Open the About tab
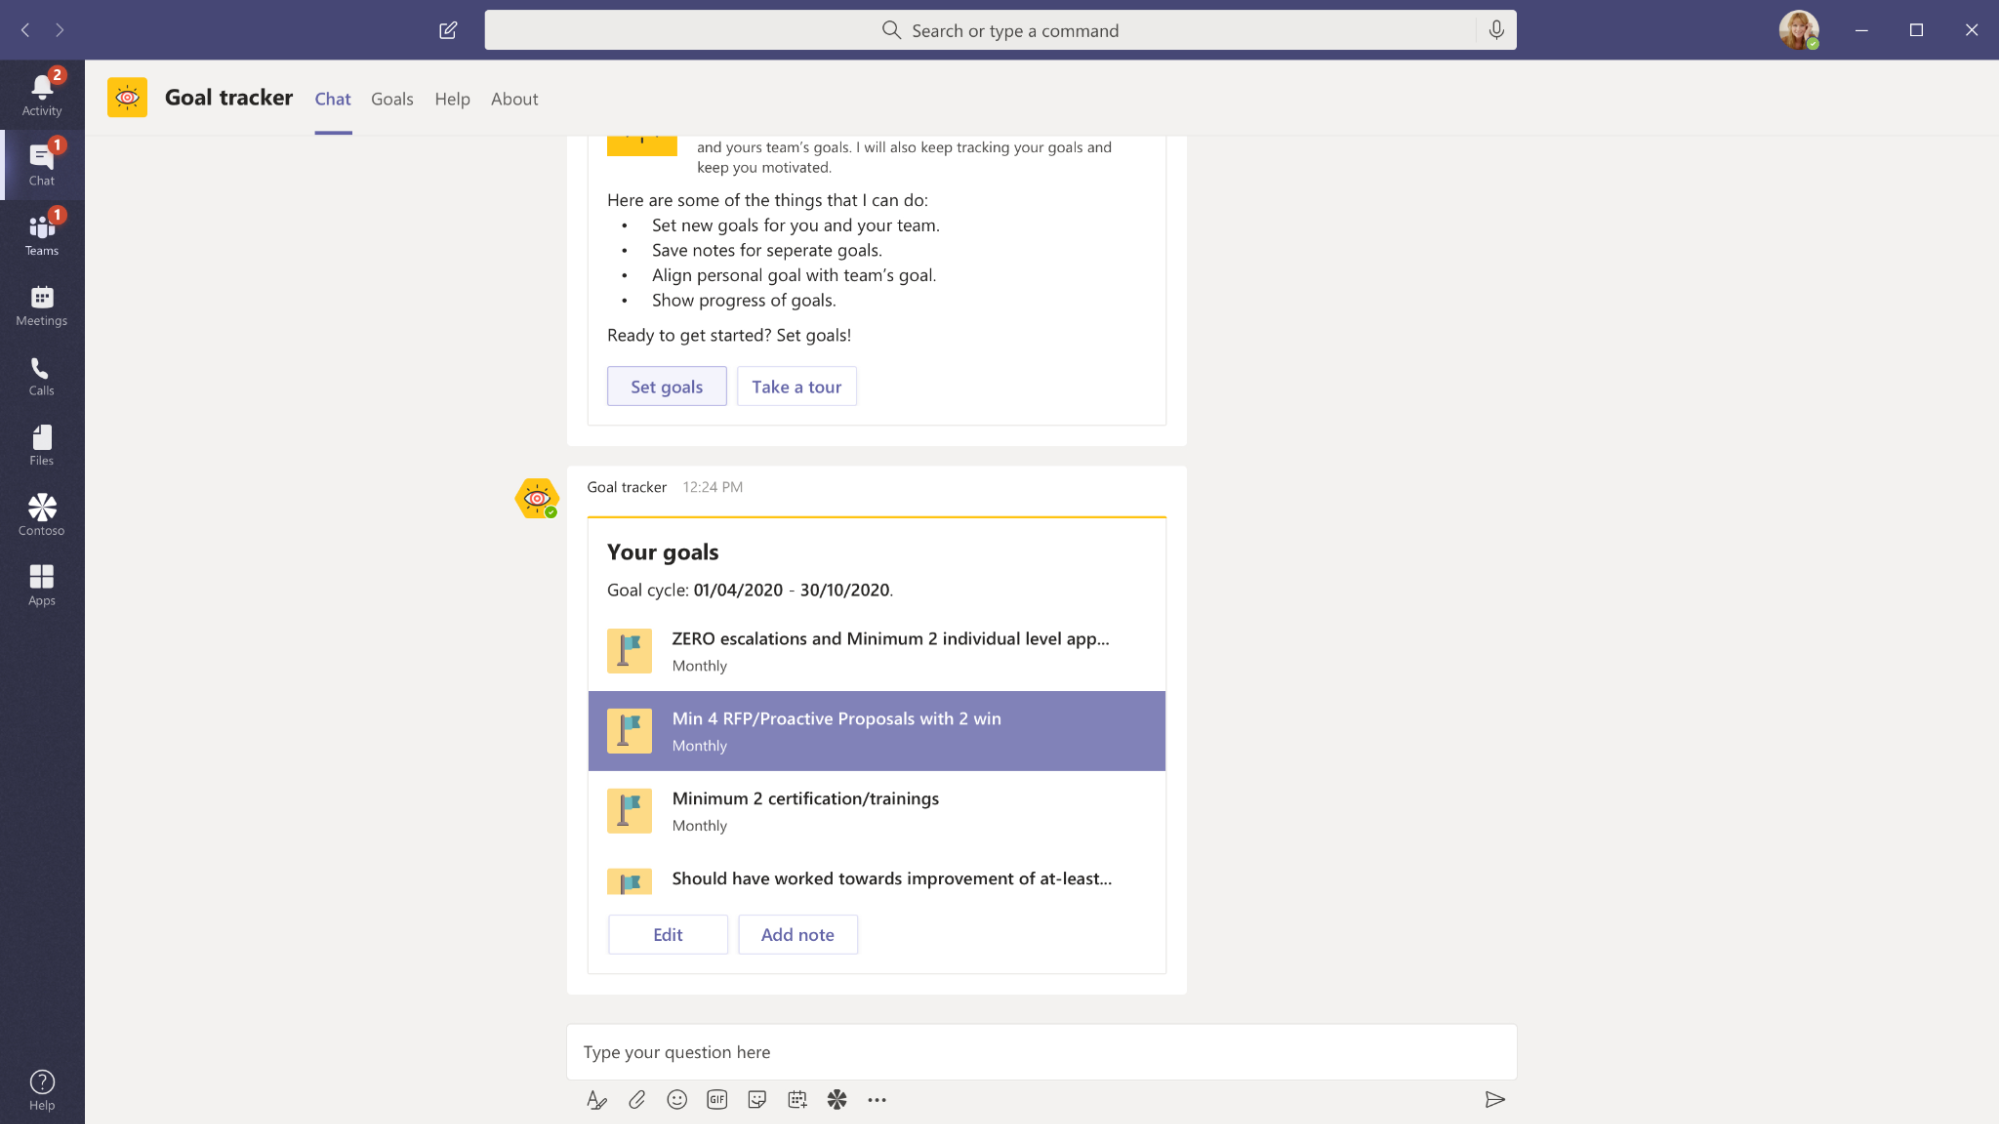The image size is (1999, 1125). [514, 99]
